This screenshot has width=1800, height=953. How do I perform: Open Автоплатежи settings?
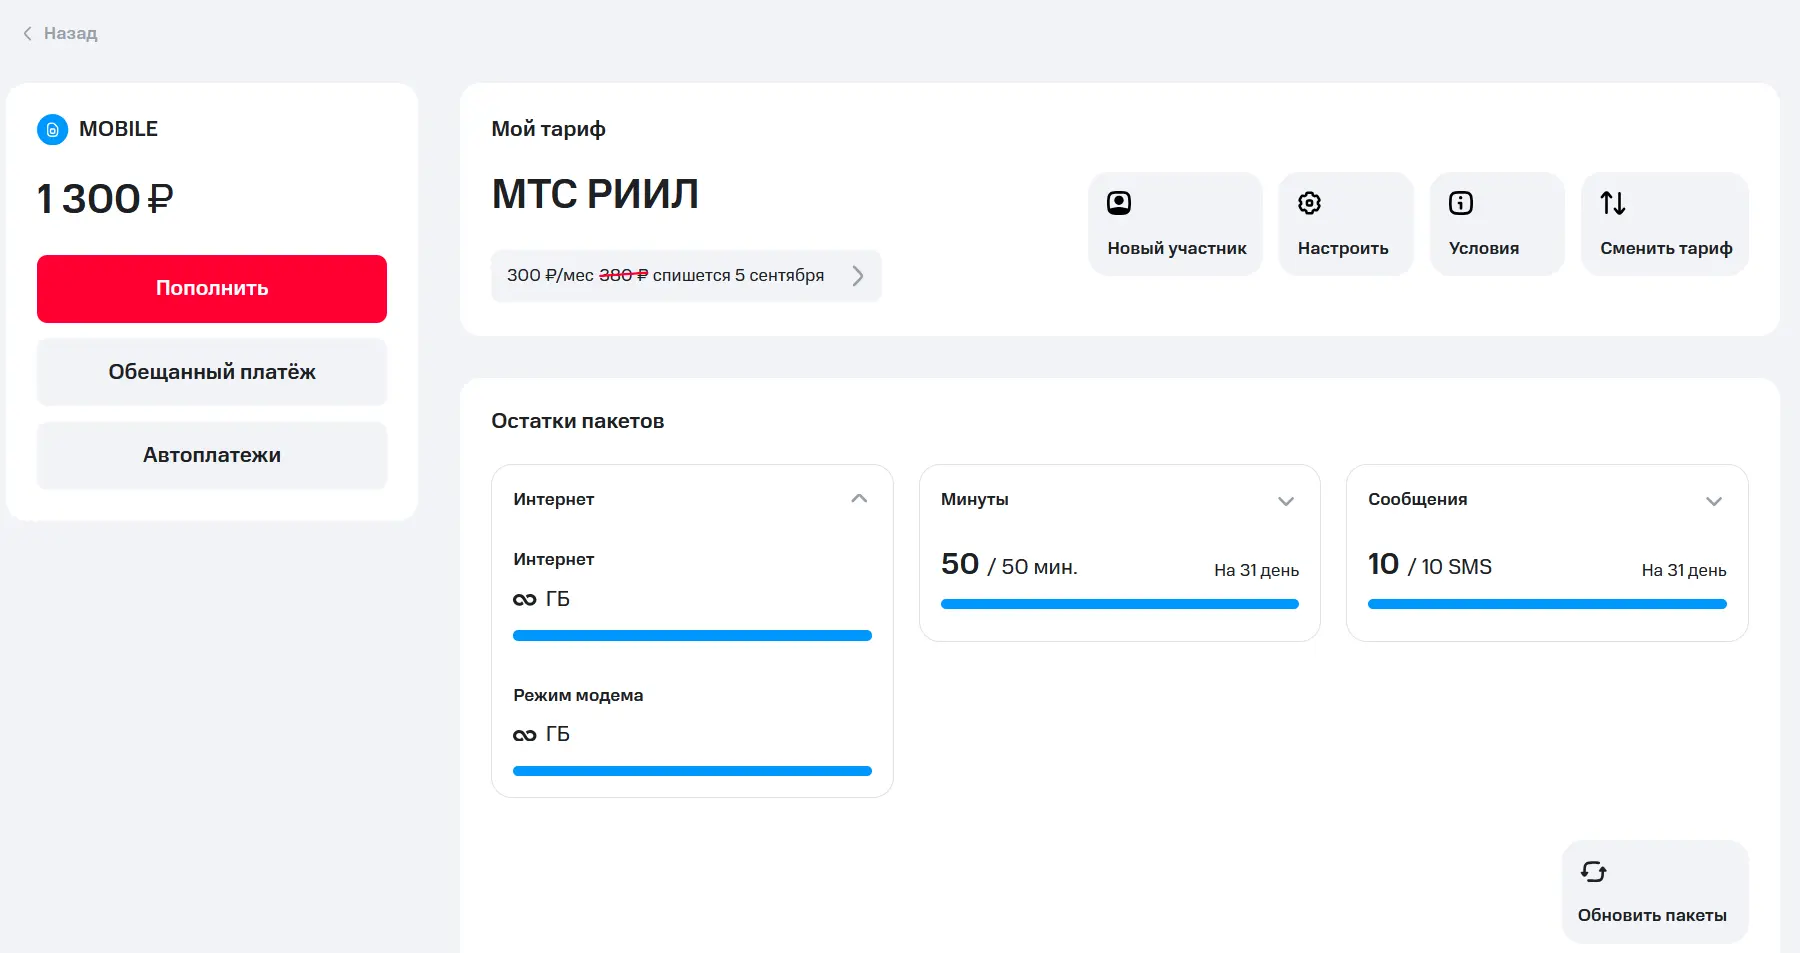click(x=212, y=455)
